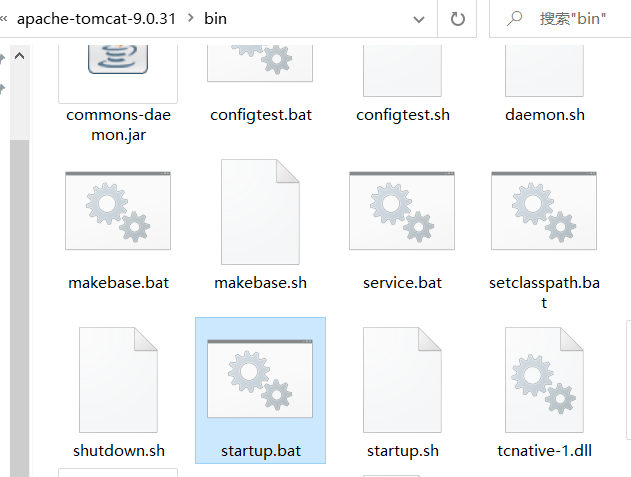Image resolution: width=631 pixels, height=477 pixels.
Task: Select the shutdown.sh blank file icon
Action: [x=118, y=380]
